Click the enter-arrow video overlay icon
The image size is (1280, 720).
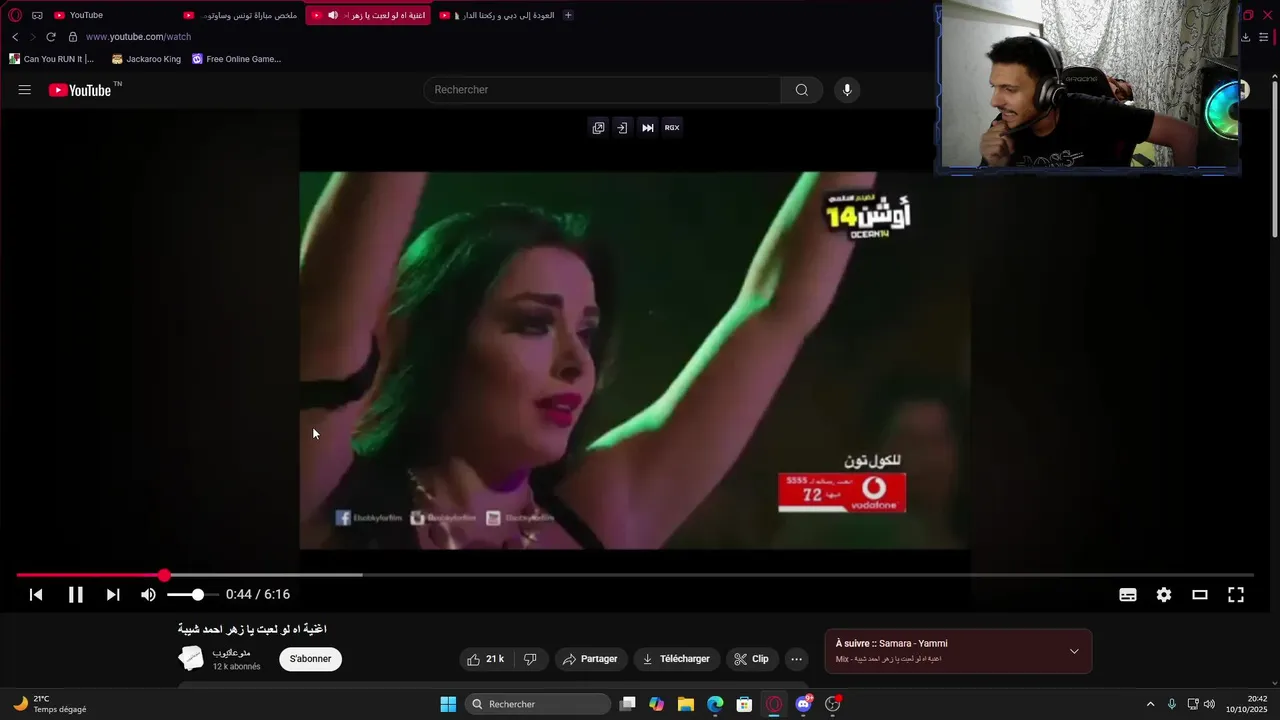pyautogui.click(x=622, y=128)
